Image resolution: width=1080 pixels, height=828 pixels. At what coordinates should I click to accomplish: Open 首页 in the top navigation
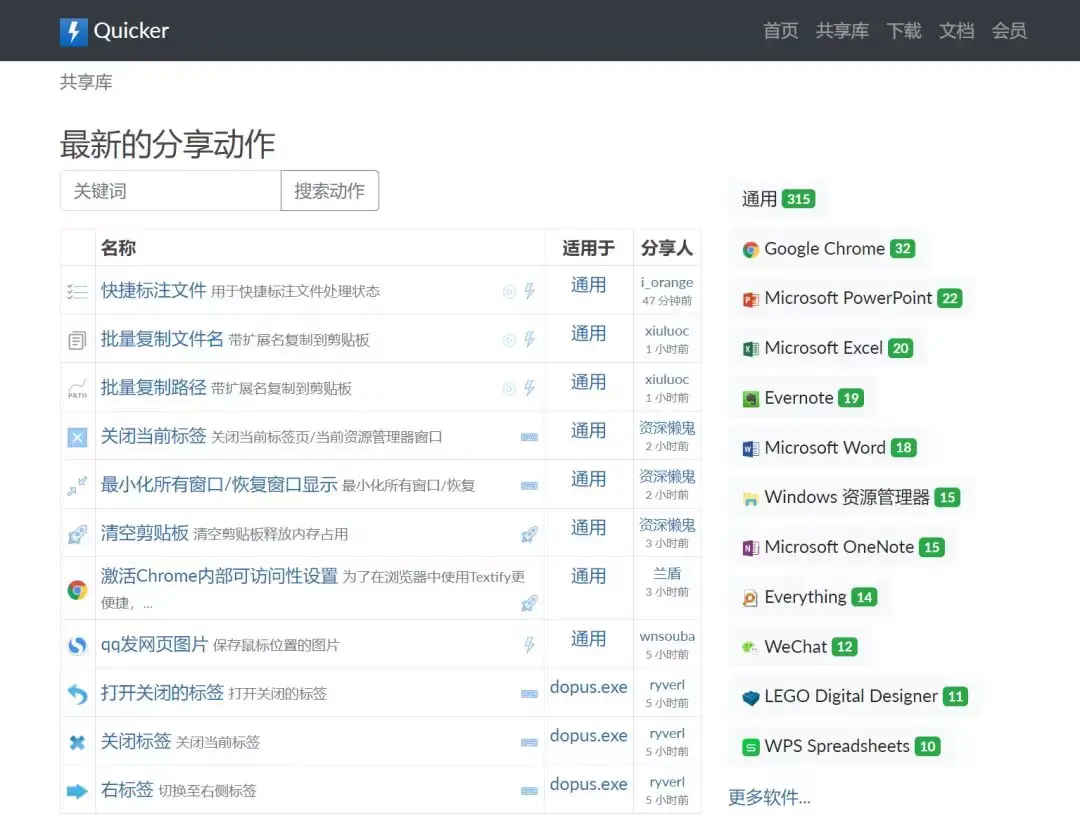pyautogui.click(x=780, y=31)
